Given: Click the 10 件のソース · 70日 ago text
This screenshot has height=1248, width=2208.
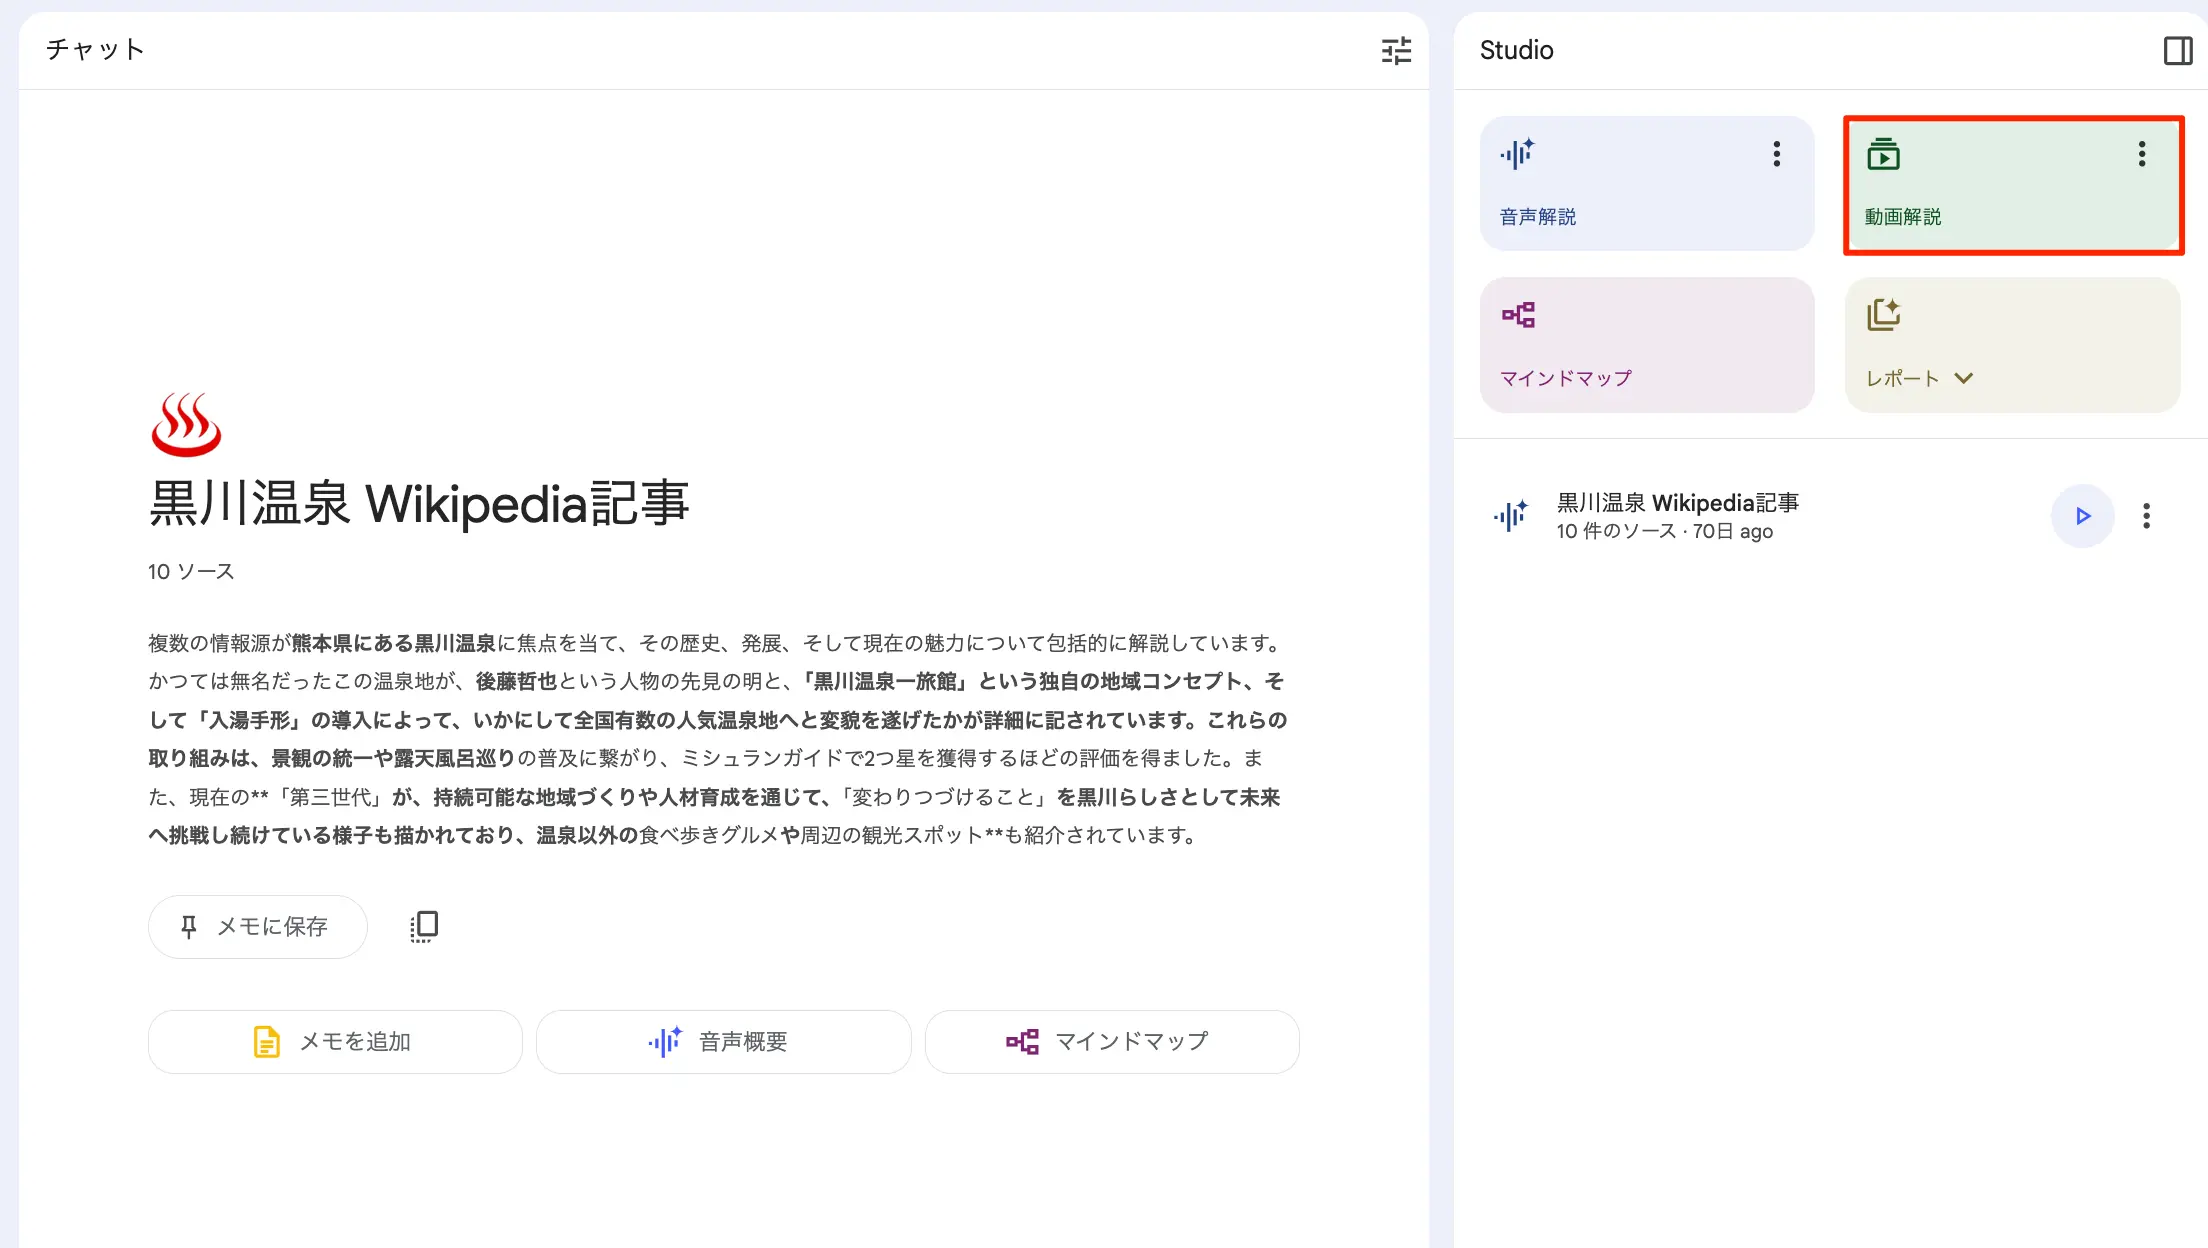Looking at the screenshot, I should point(1664,532).
